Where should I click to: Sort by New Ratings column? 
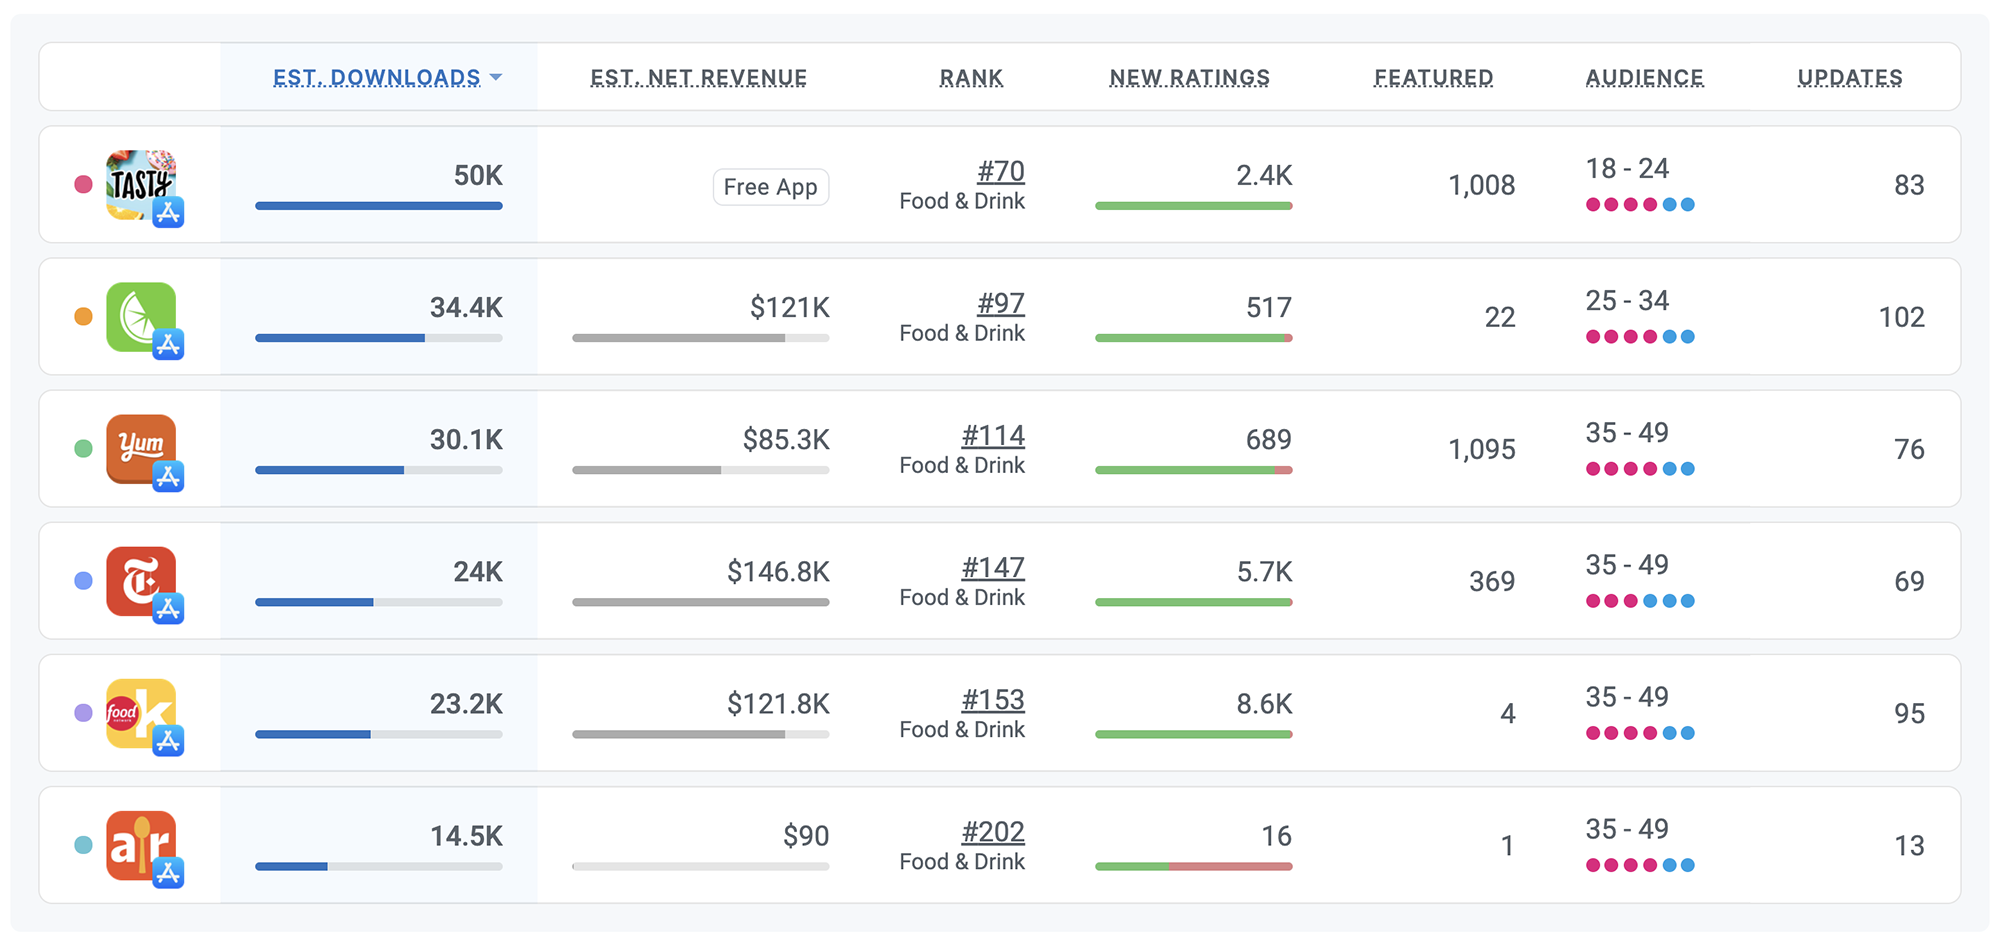click(1190, 77)
